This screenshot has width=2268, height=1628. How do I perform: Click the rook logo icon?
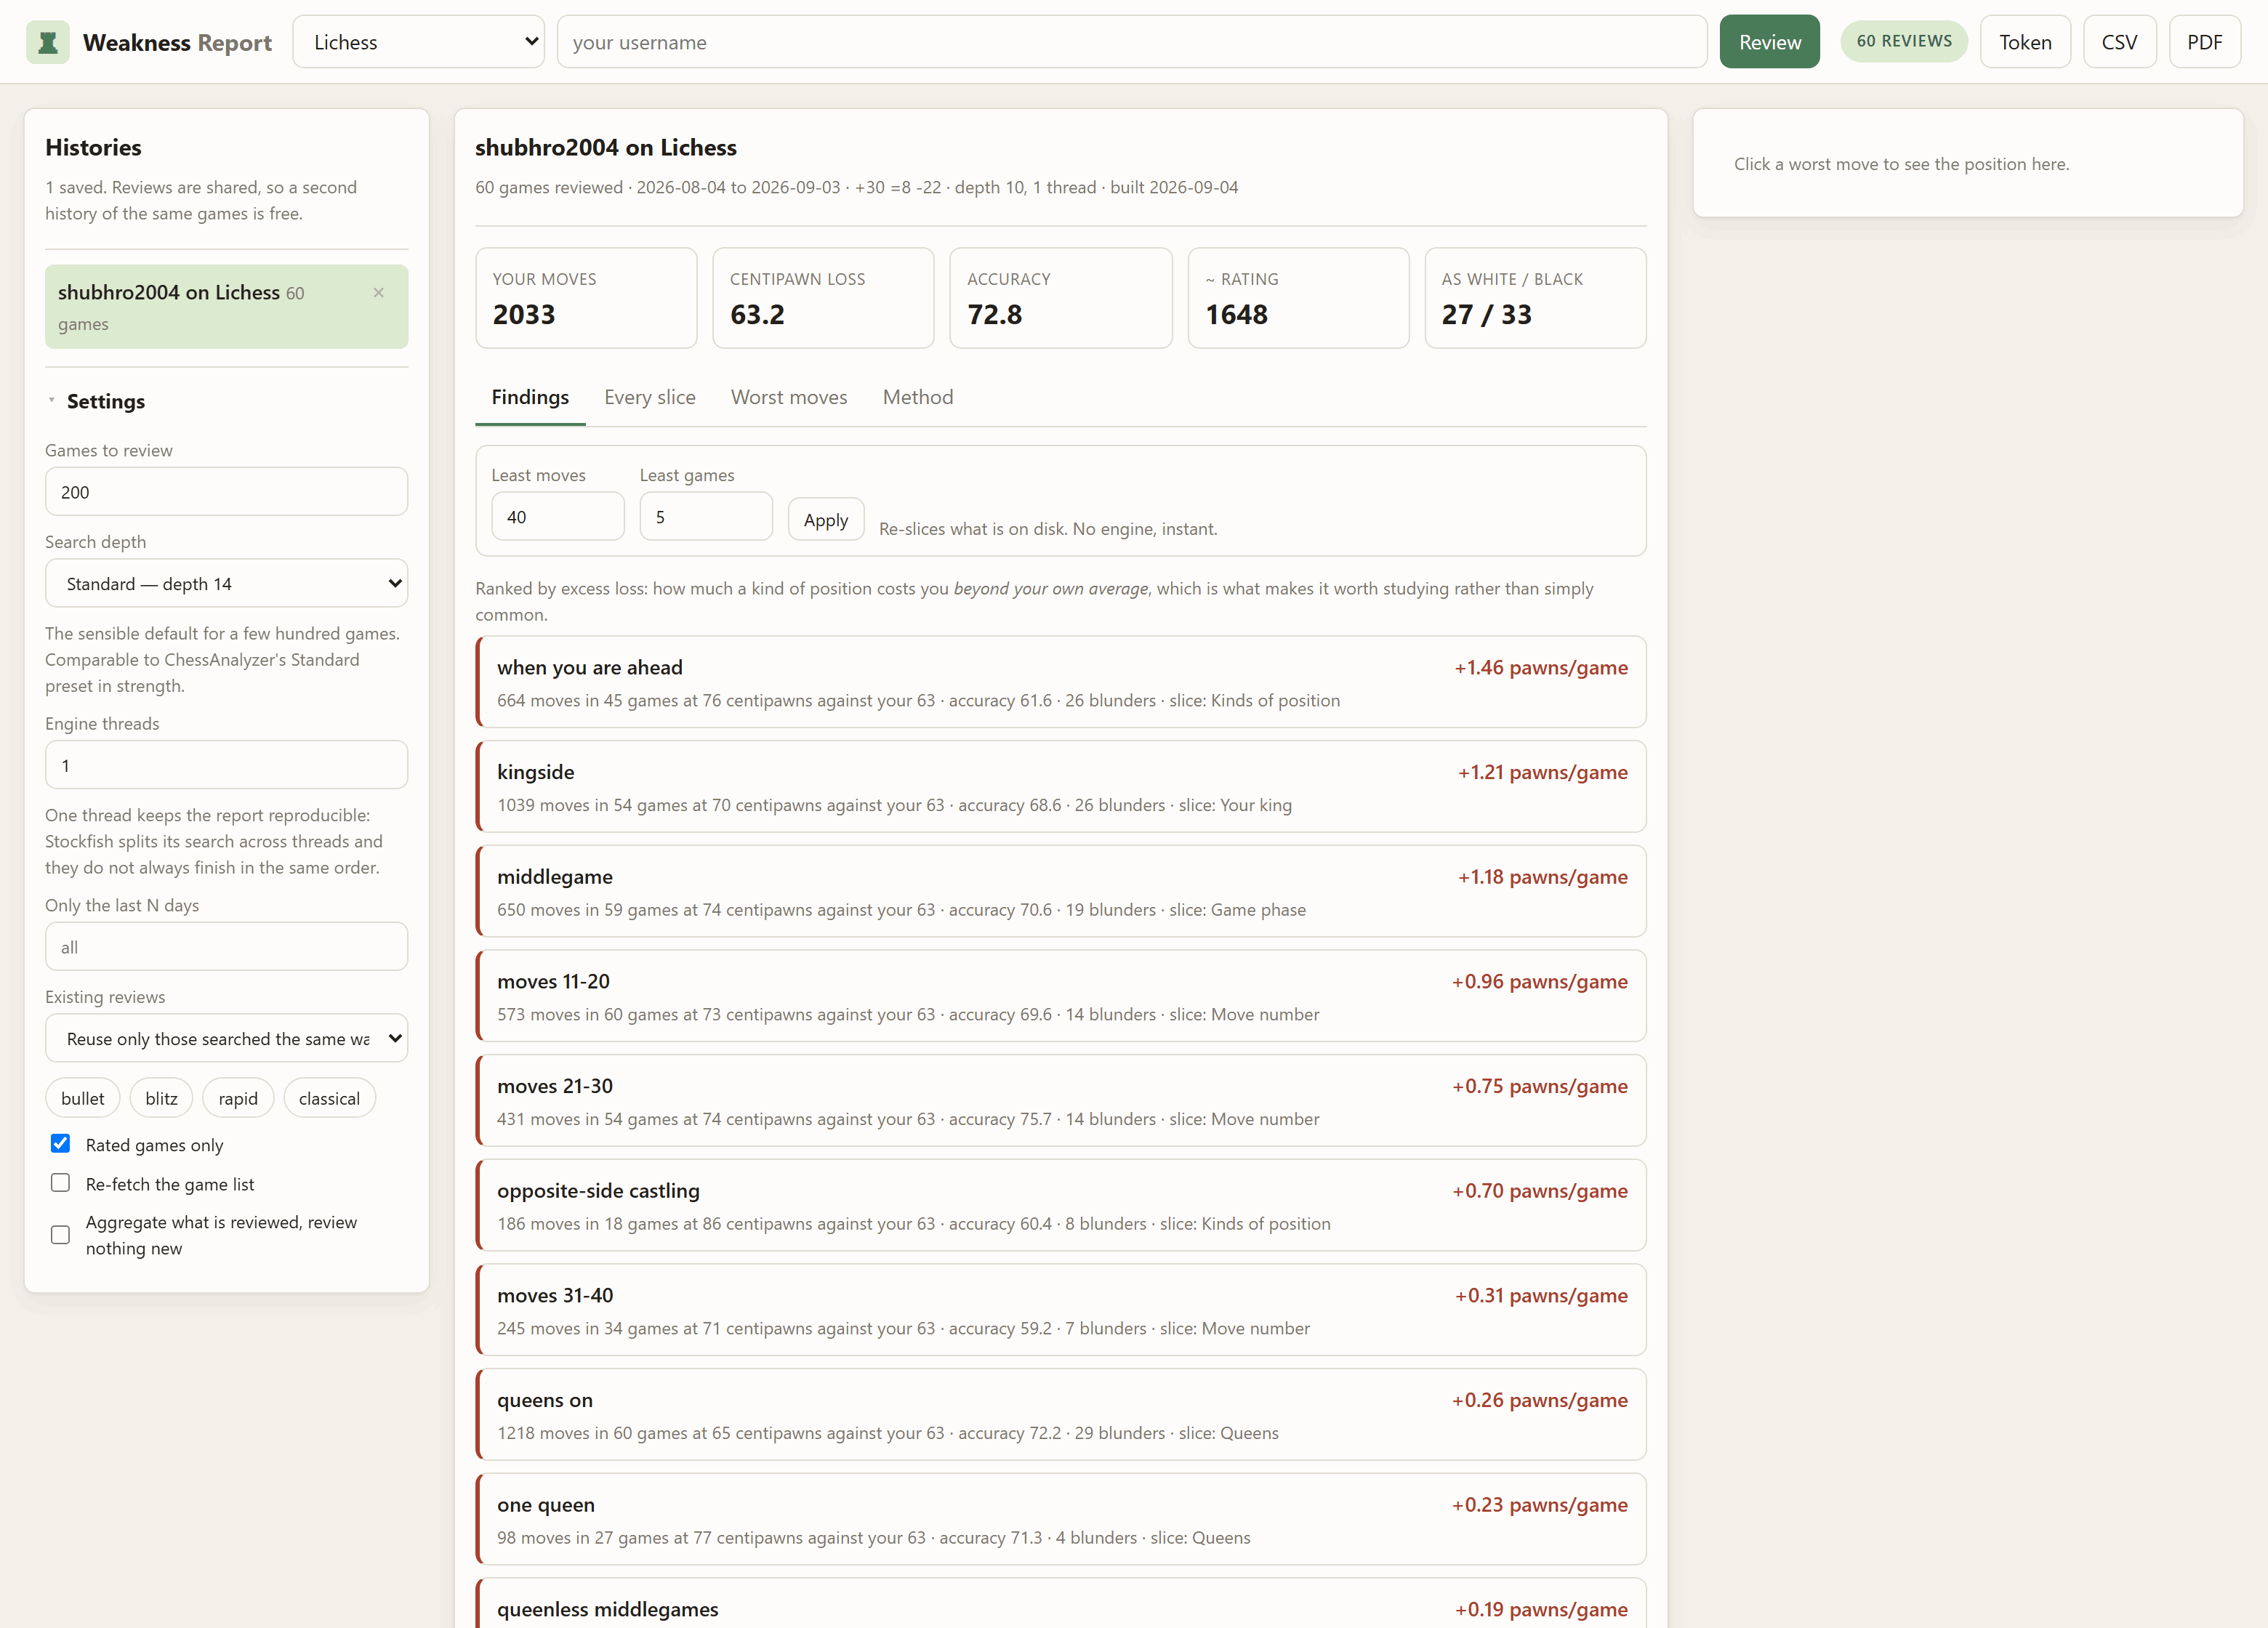47,42
